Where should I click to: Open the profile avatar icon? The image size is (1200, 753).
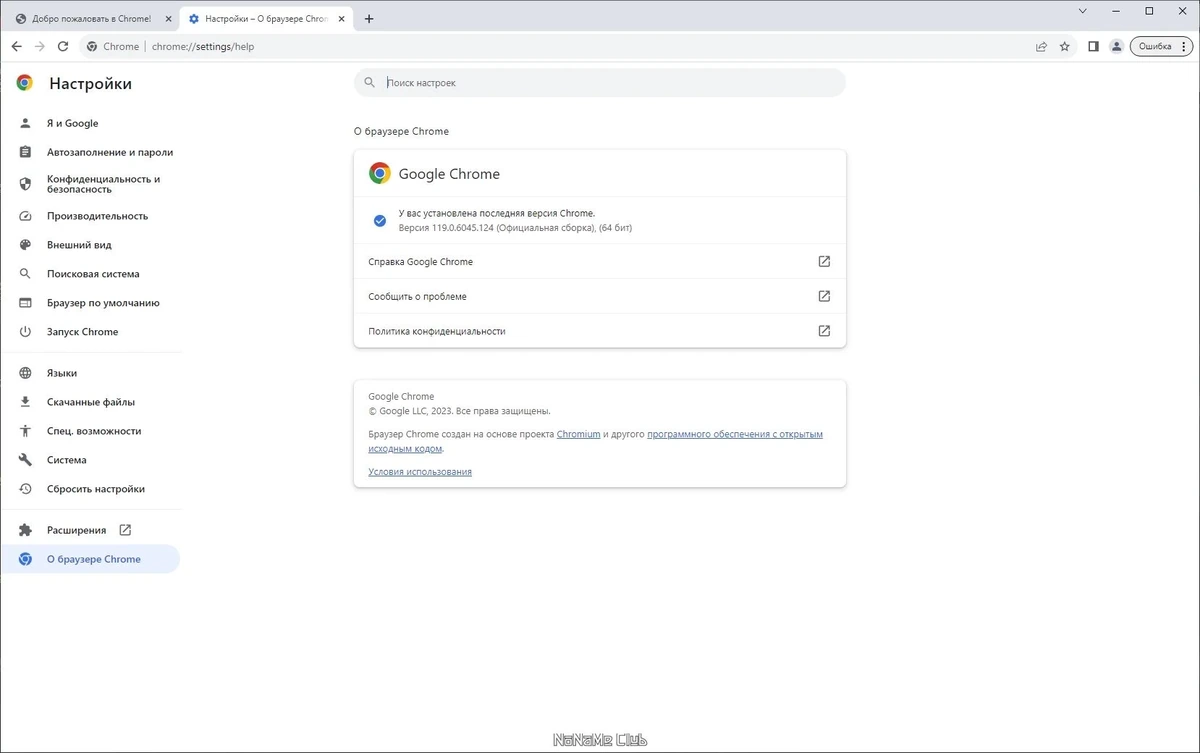pyautogui.click(x=1117, y=46)
